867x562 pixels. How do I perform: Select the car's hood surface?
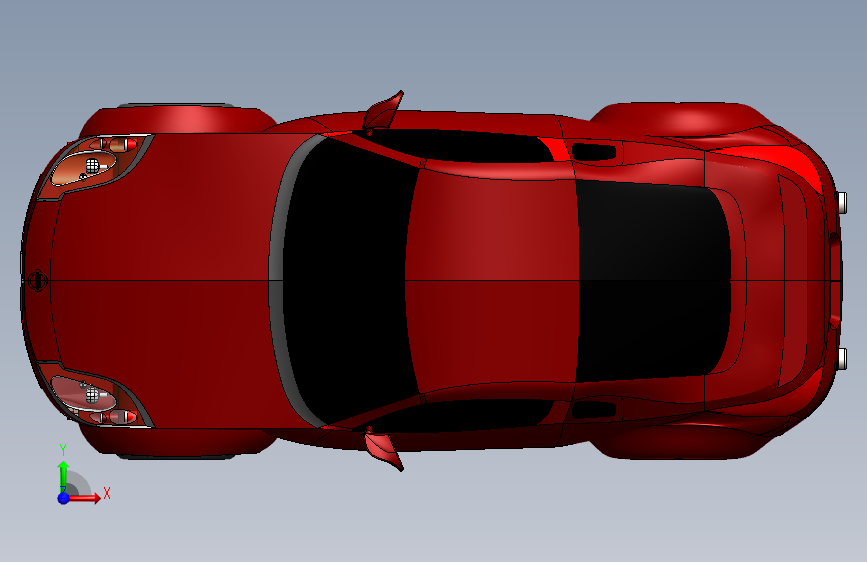point(166,279)
